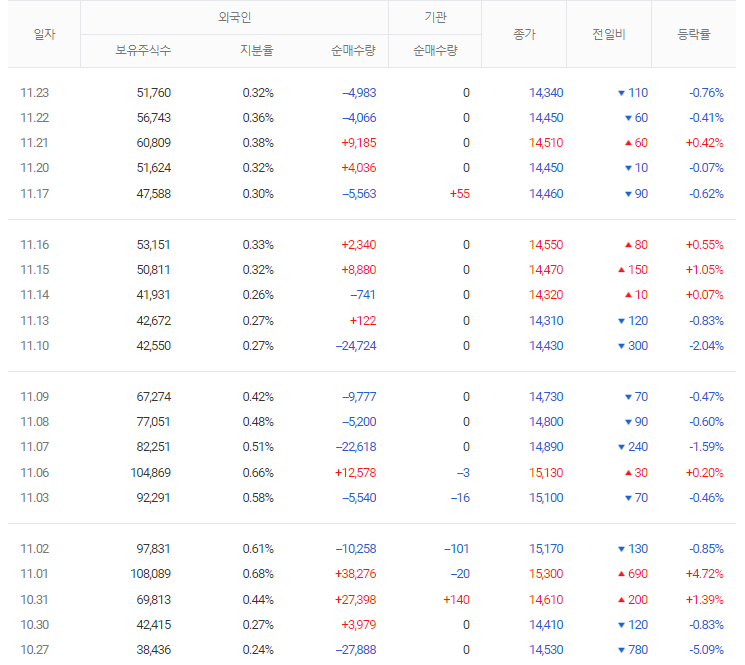
Task: Click net purchase value -24,724
Action: point(356,346)
